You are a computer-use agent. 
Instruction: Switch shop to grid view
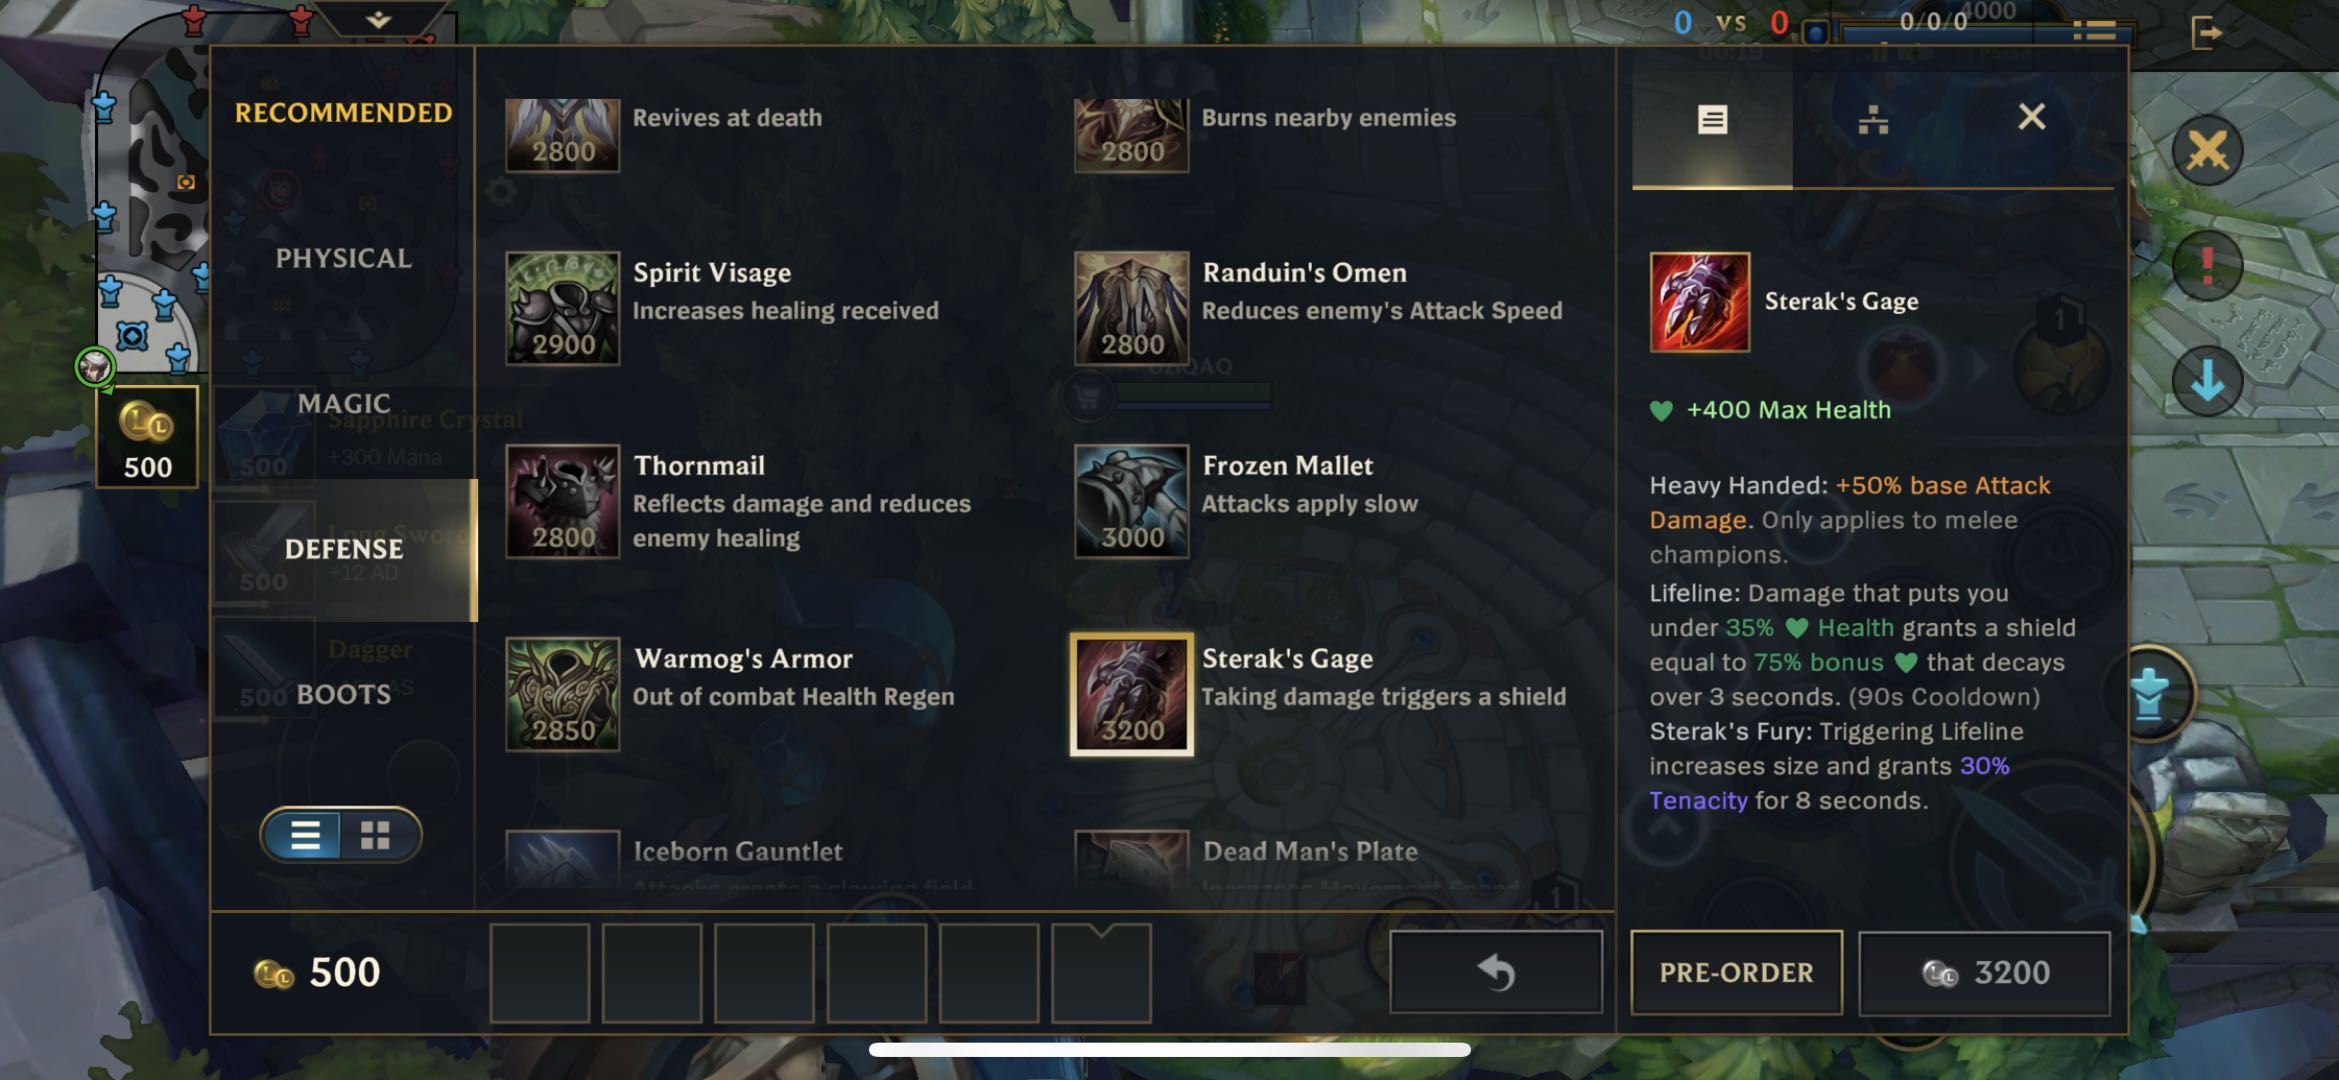(376, 835)
